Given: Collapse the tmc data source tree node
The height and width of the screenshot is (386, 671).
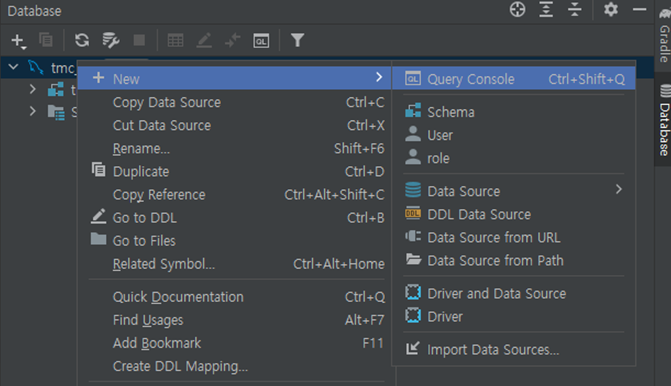Looking at the screenshot, I should pos(13,67).
